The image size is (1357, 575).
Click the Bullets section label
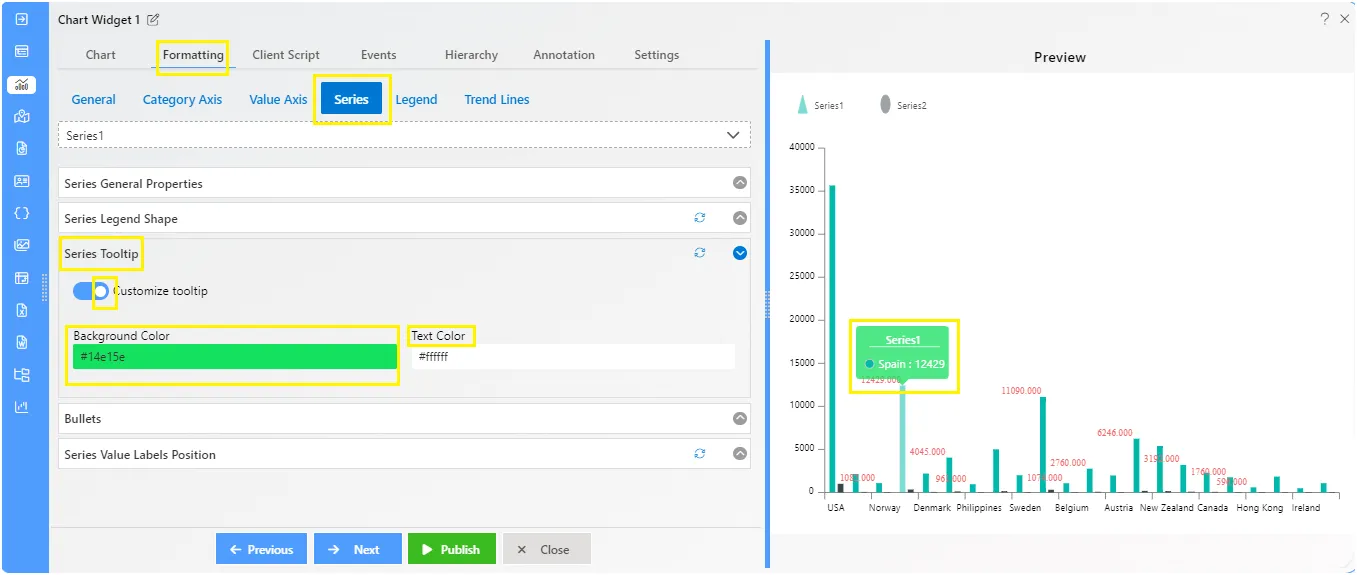coord(83,419)
